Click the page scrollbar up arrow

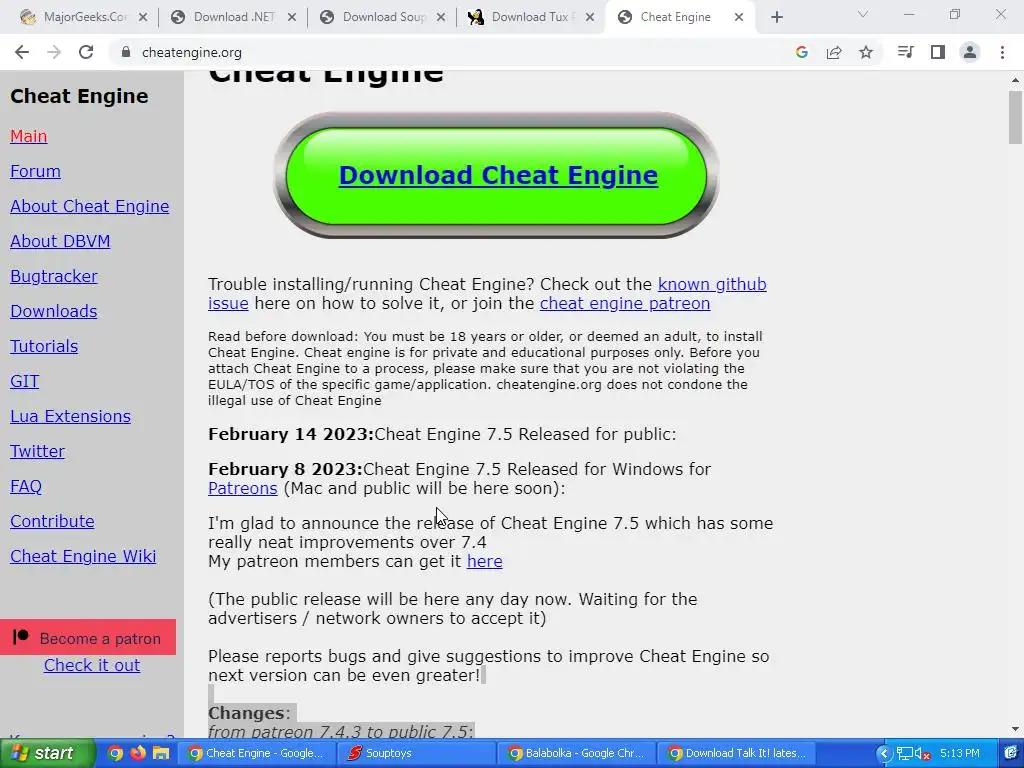tap(1015, 80)
